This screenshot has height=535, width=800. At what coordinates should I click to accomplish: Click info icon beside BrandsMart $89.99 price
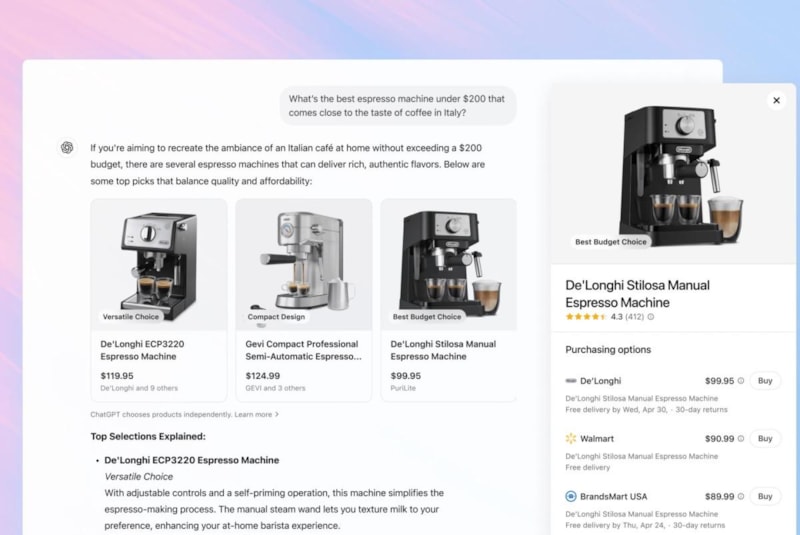point(741,496)
